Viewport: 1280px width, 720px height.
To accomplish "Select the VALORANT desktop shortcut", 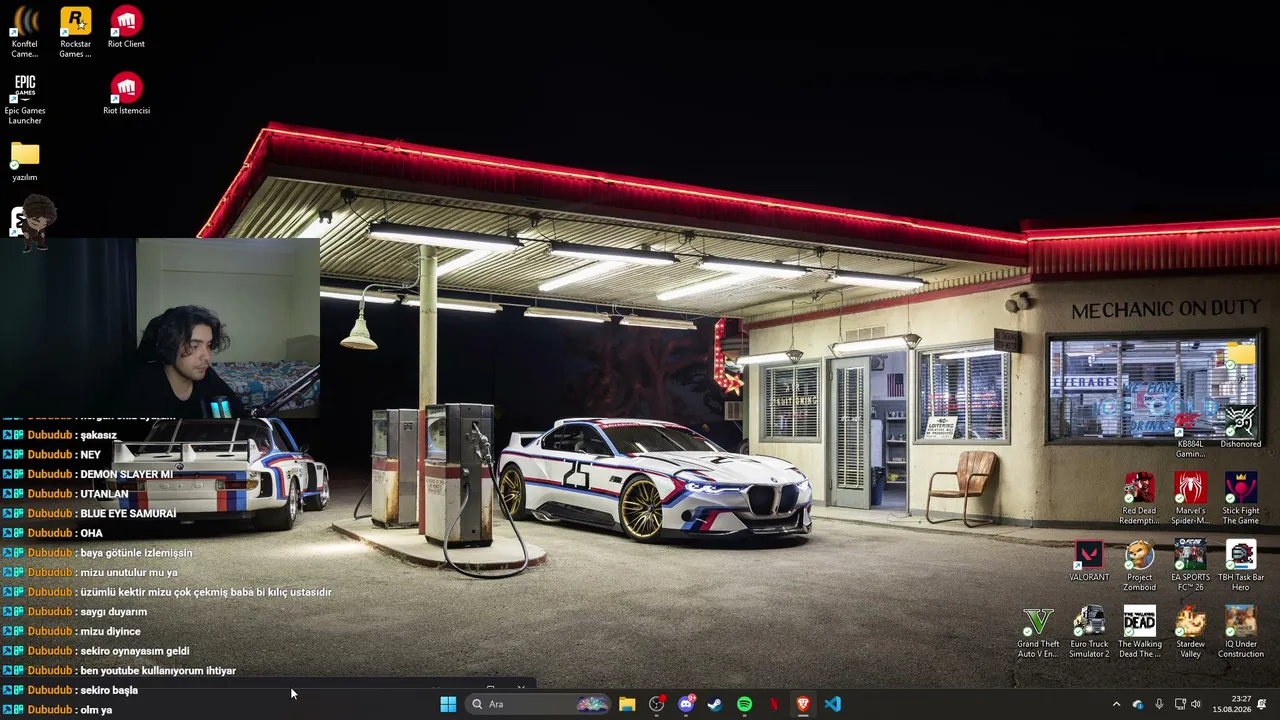I will 1089,561.
